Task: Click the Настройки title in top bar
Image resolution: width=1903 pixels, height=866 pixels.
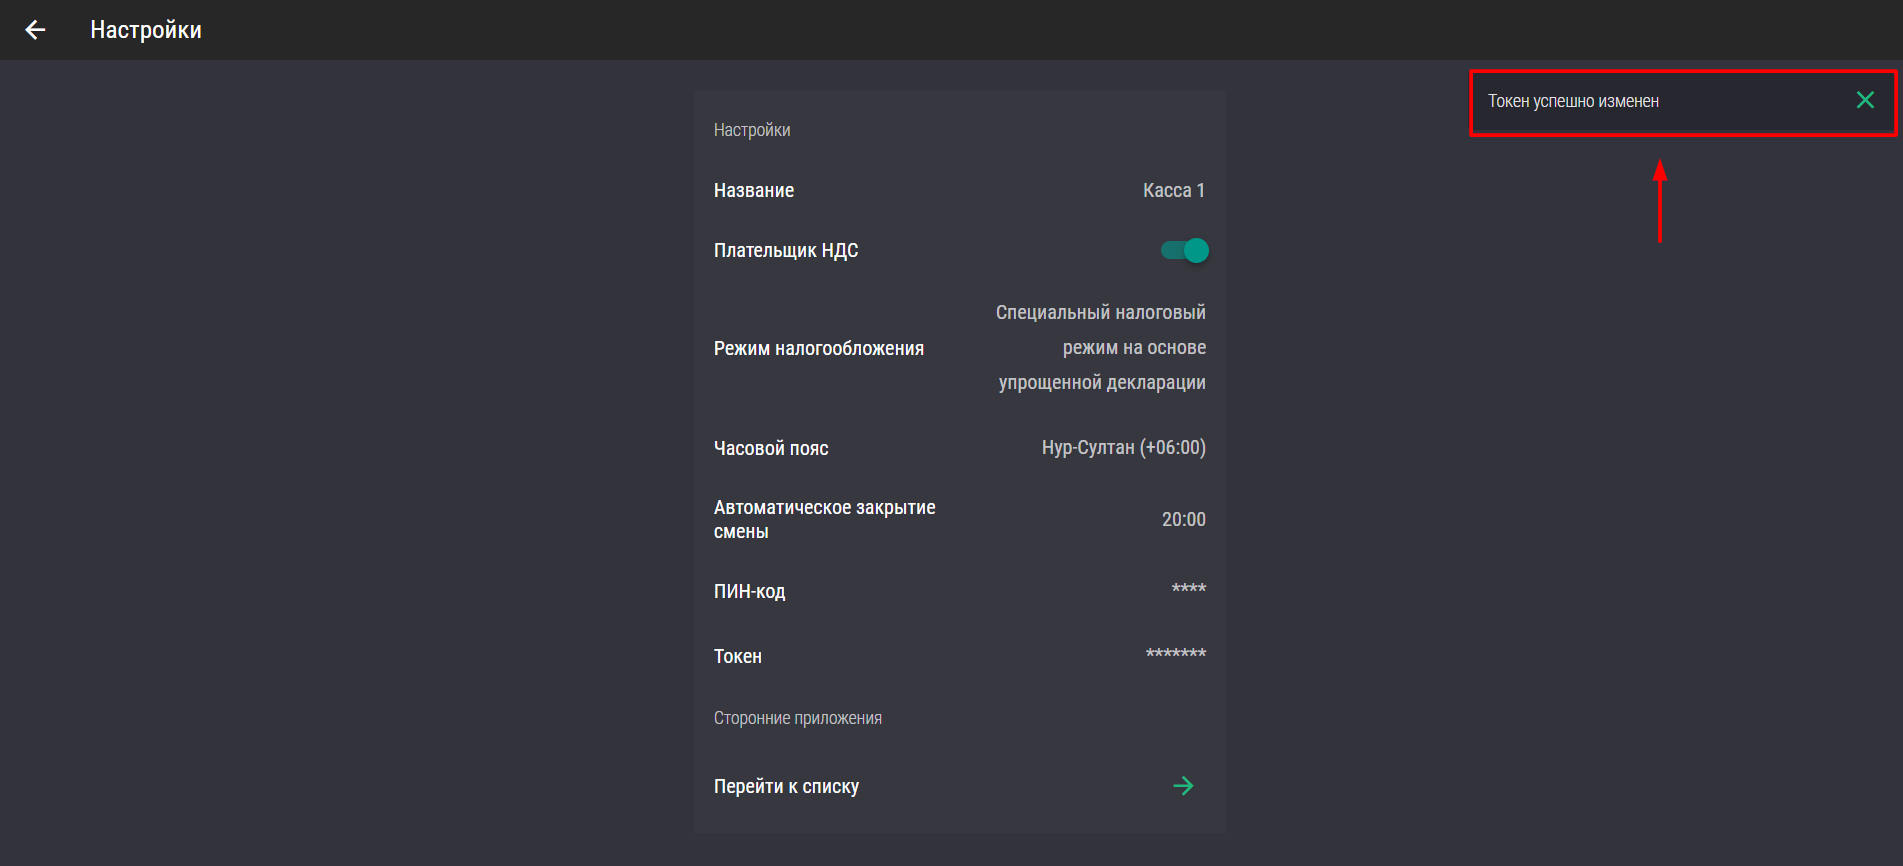Action: pos(146,30)
